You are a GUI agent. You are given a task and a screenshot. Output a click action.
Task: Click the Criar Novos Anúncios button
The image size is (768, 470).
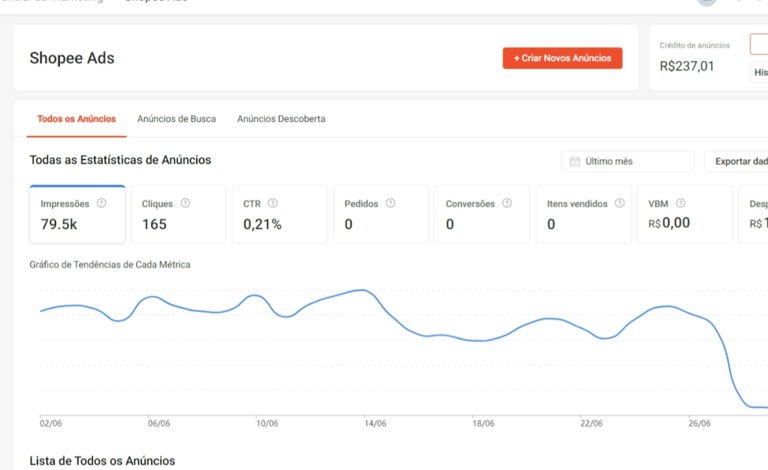[562, 58]
